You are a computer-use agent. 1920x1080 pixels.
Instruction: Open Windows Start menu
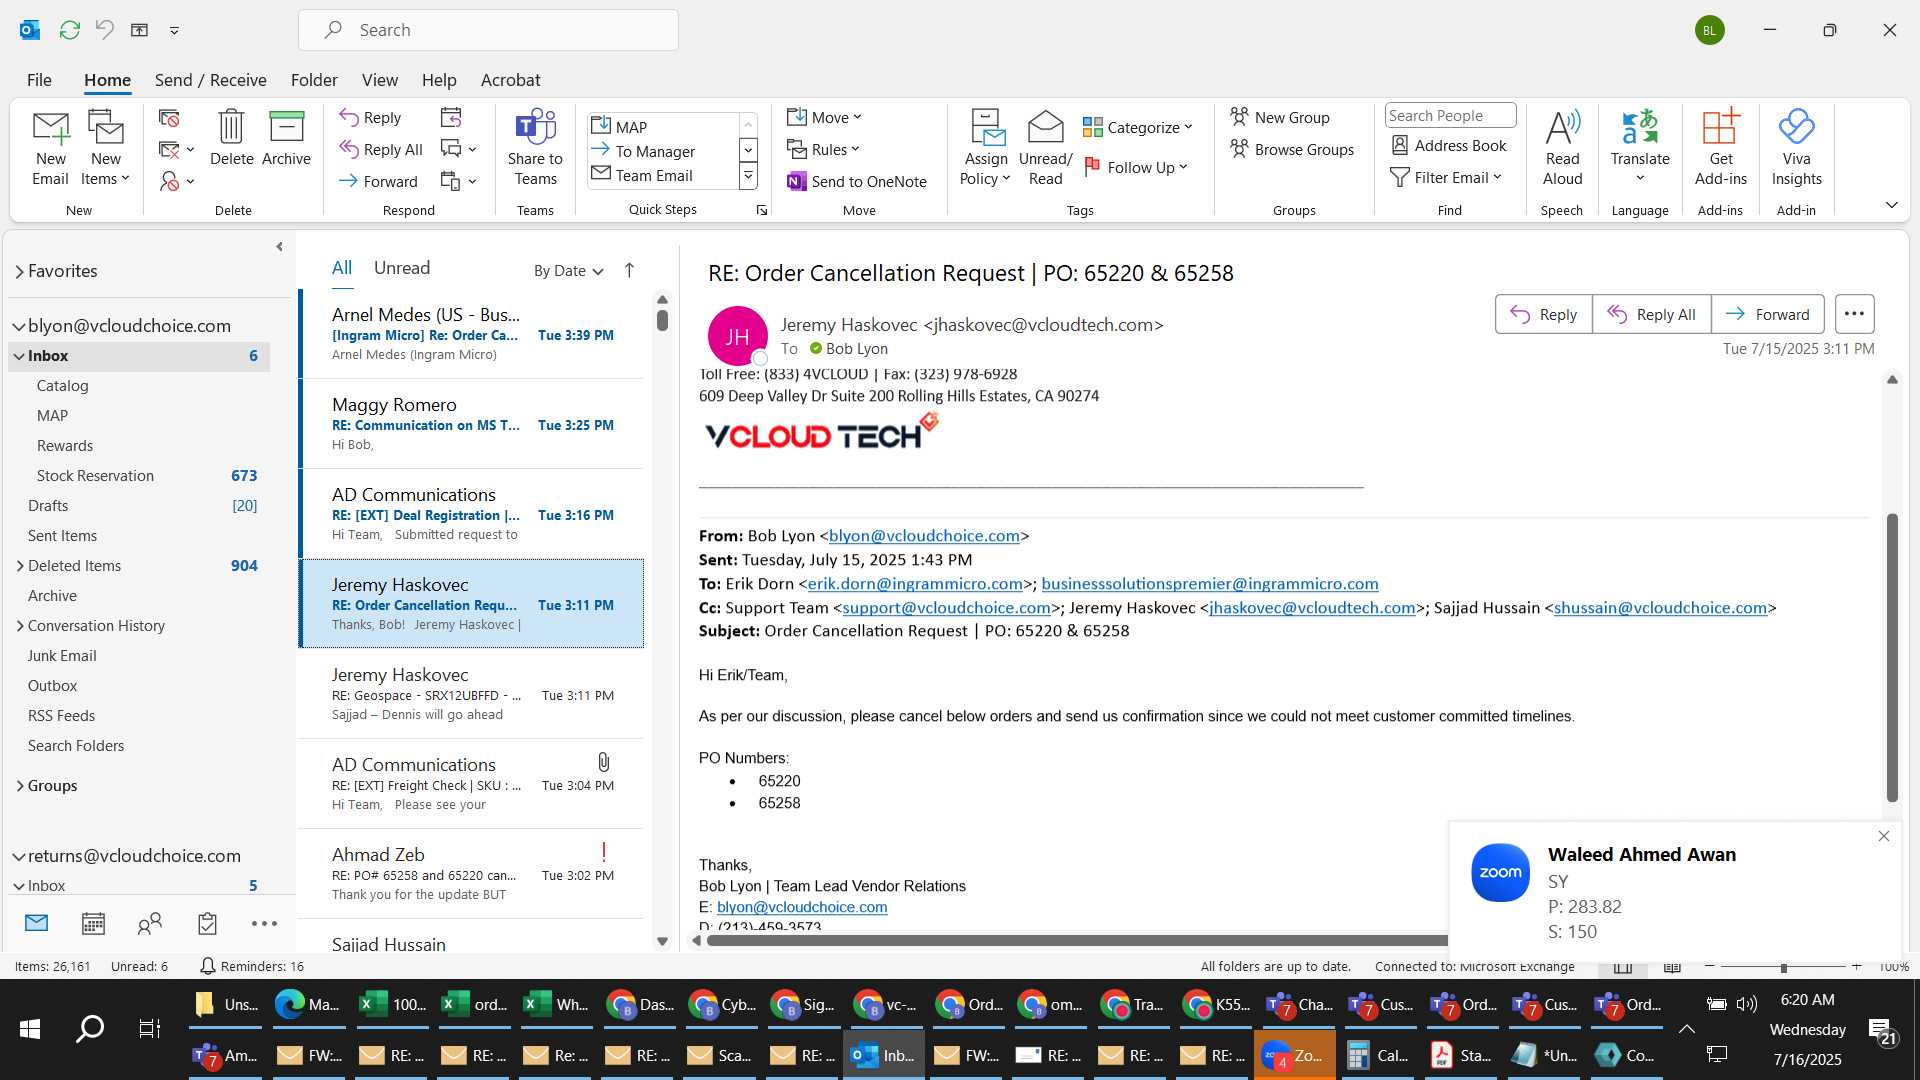(x=30, y=1028)
